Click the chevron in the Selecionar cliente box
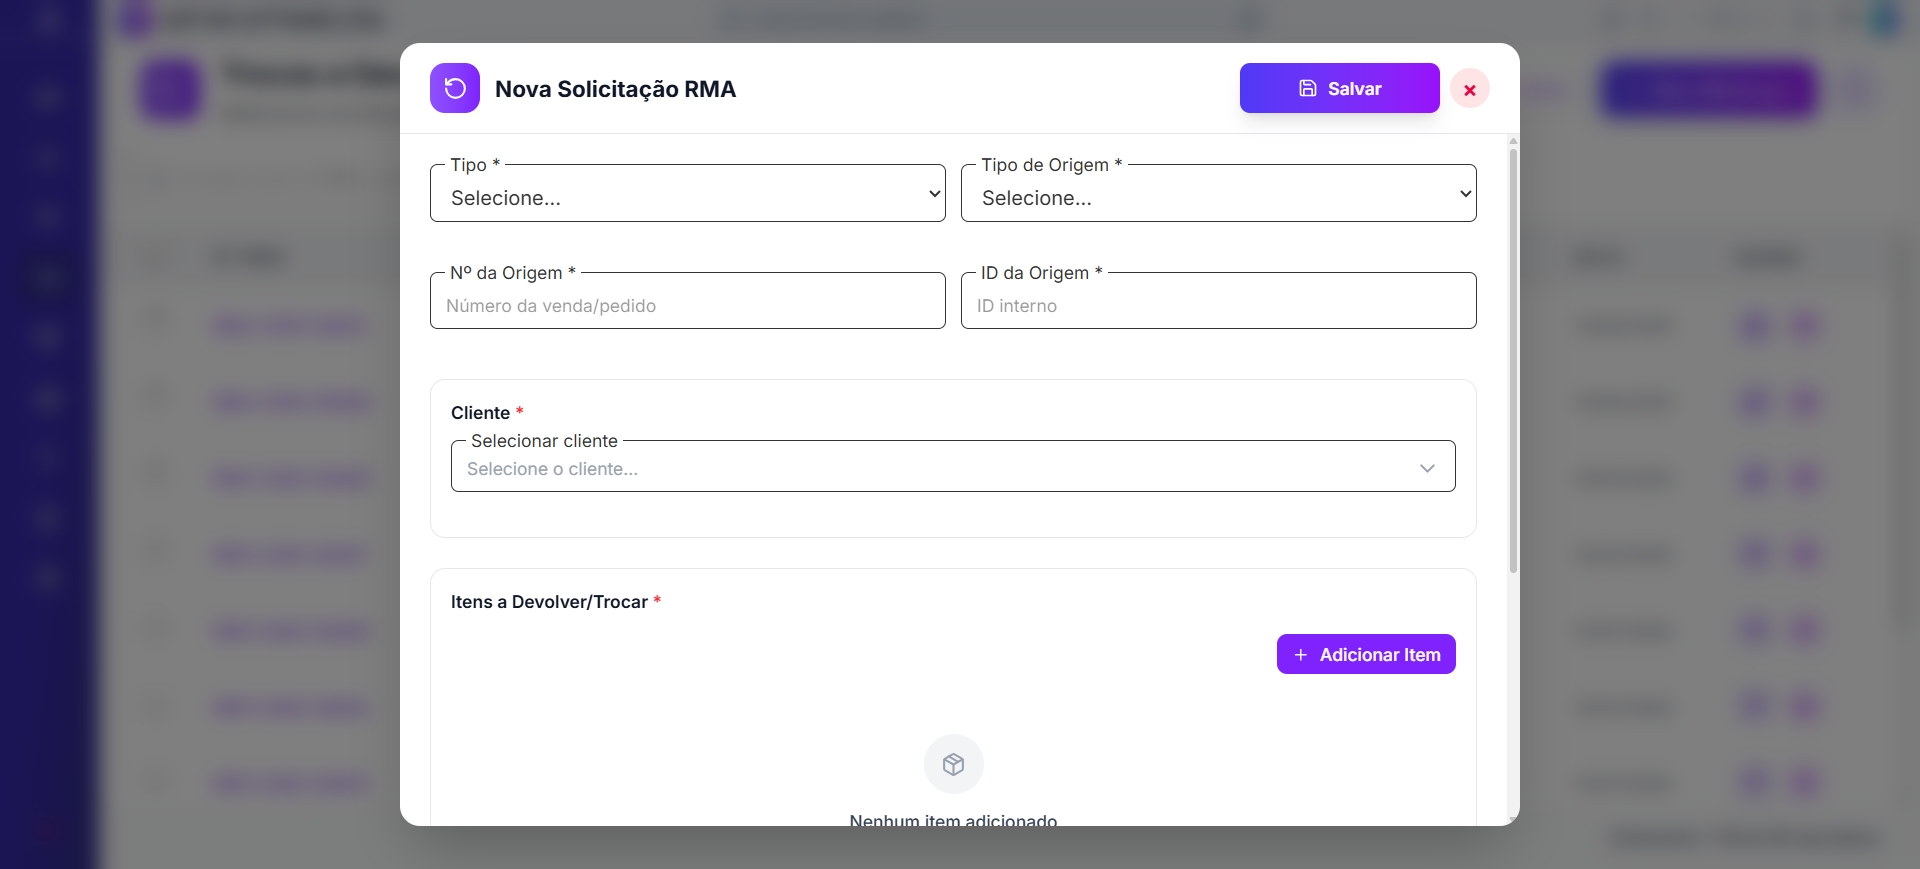Viewport: 1920px width, 869px height. tap(1427, 468)
